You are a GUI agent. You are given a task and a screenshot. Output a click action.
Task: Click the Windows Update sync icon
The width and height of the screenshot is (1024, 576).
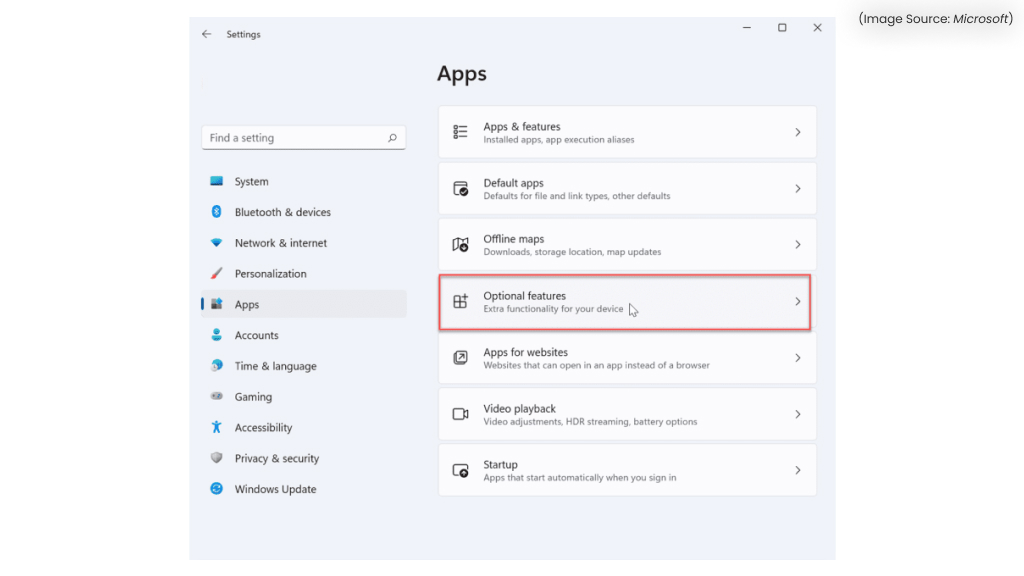click(216, 489)
